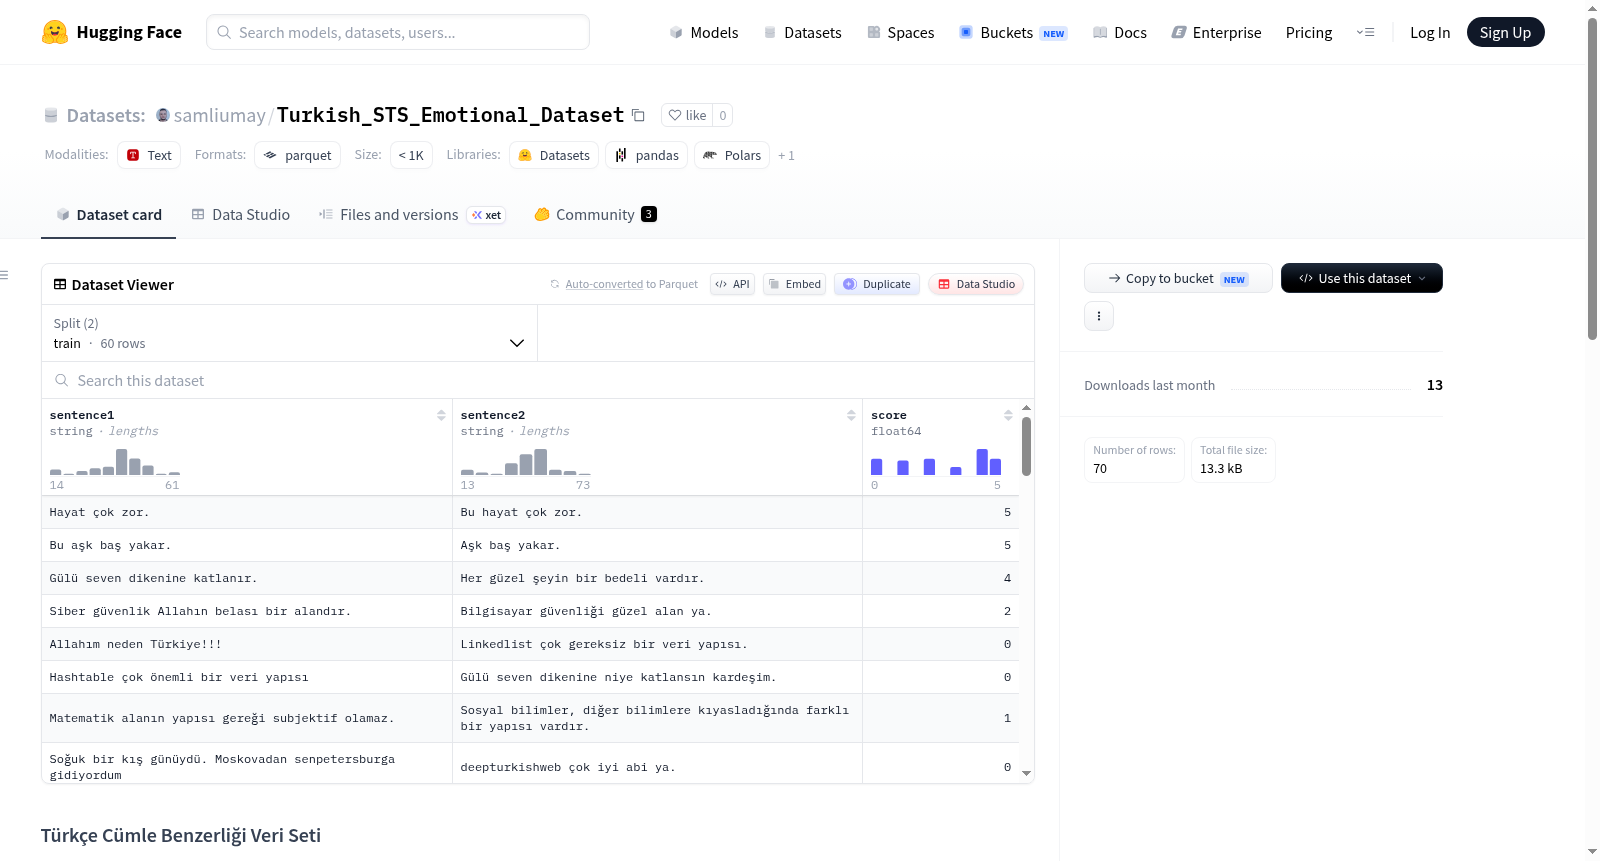
Task: Click the API button in Dataset Viewer
Action: click(x=732, y=284)
